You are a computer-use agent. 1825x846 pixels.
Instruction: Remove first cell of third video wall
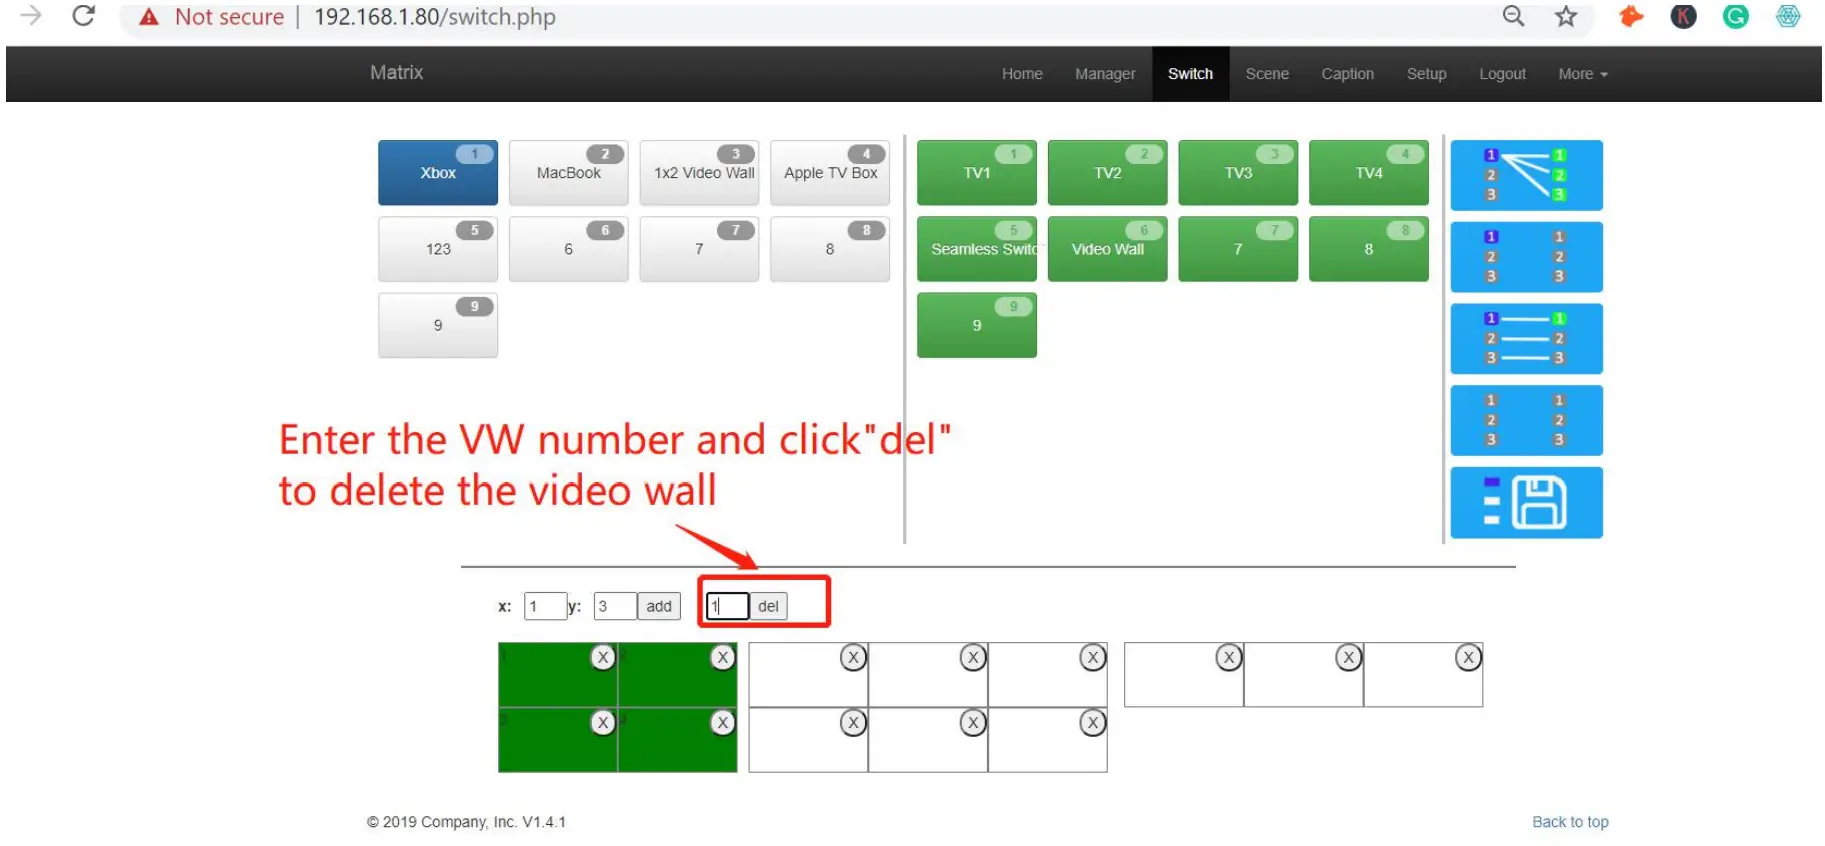click(1229, 657)
